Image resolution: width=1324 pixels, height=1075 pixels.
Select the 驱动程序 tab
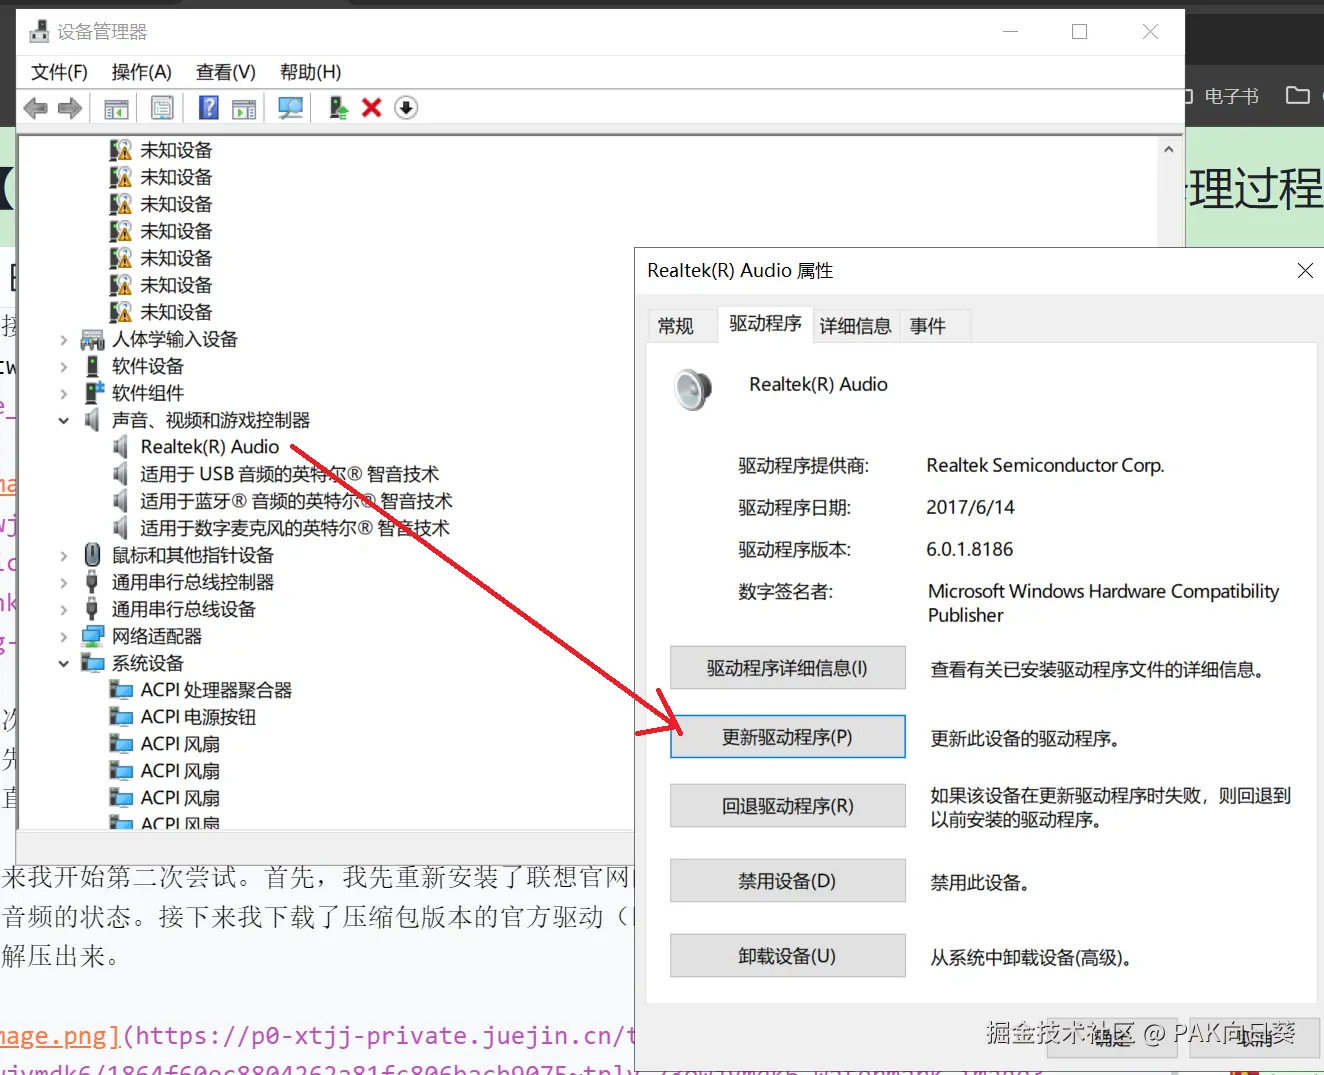click(x=765, y=324)
